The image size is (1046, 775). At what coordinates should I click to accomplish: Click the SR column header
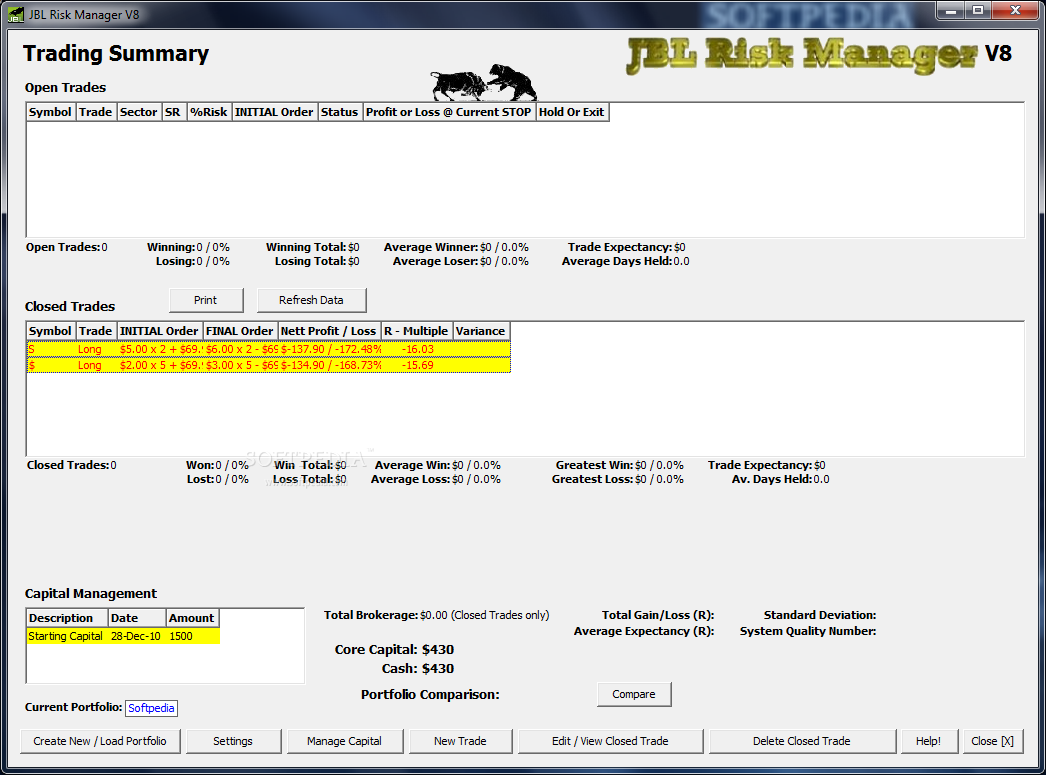(173, 112)
